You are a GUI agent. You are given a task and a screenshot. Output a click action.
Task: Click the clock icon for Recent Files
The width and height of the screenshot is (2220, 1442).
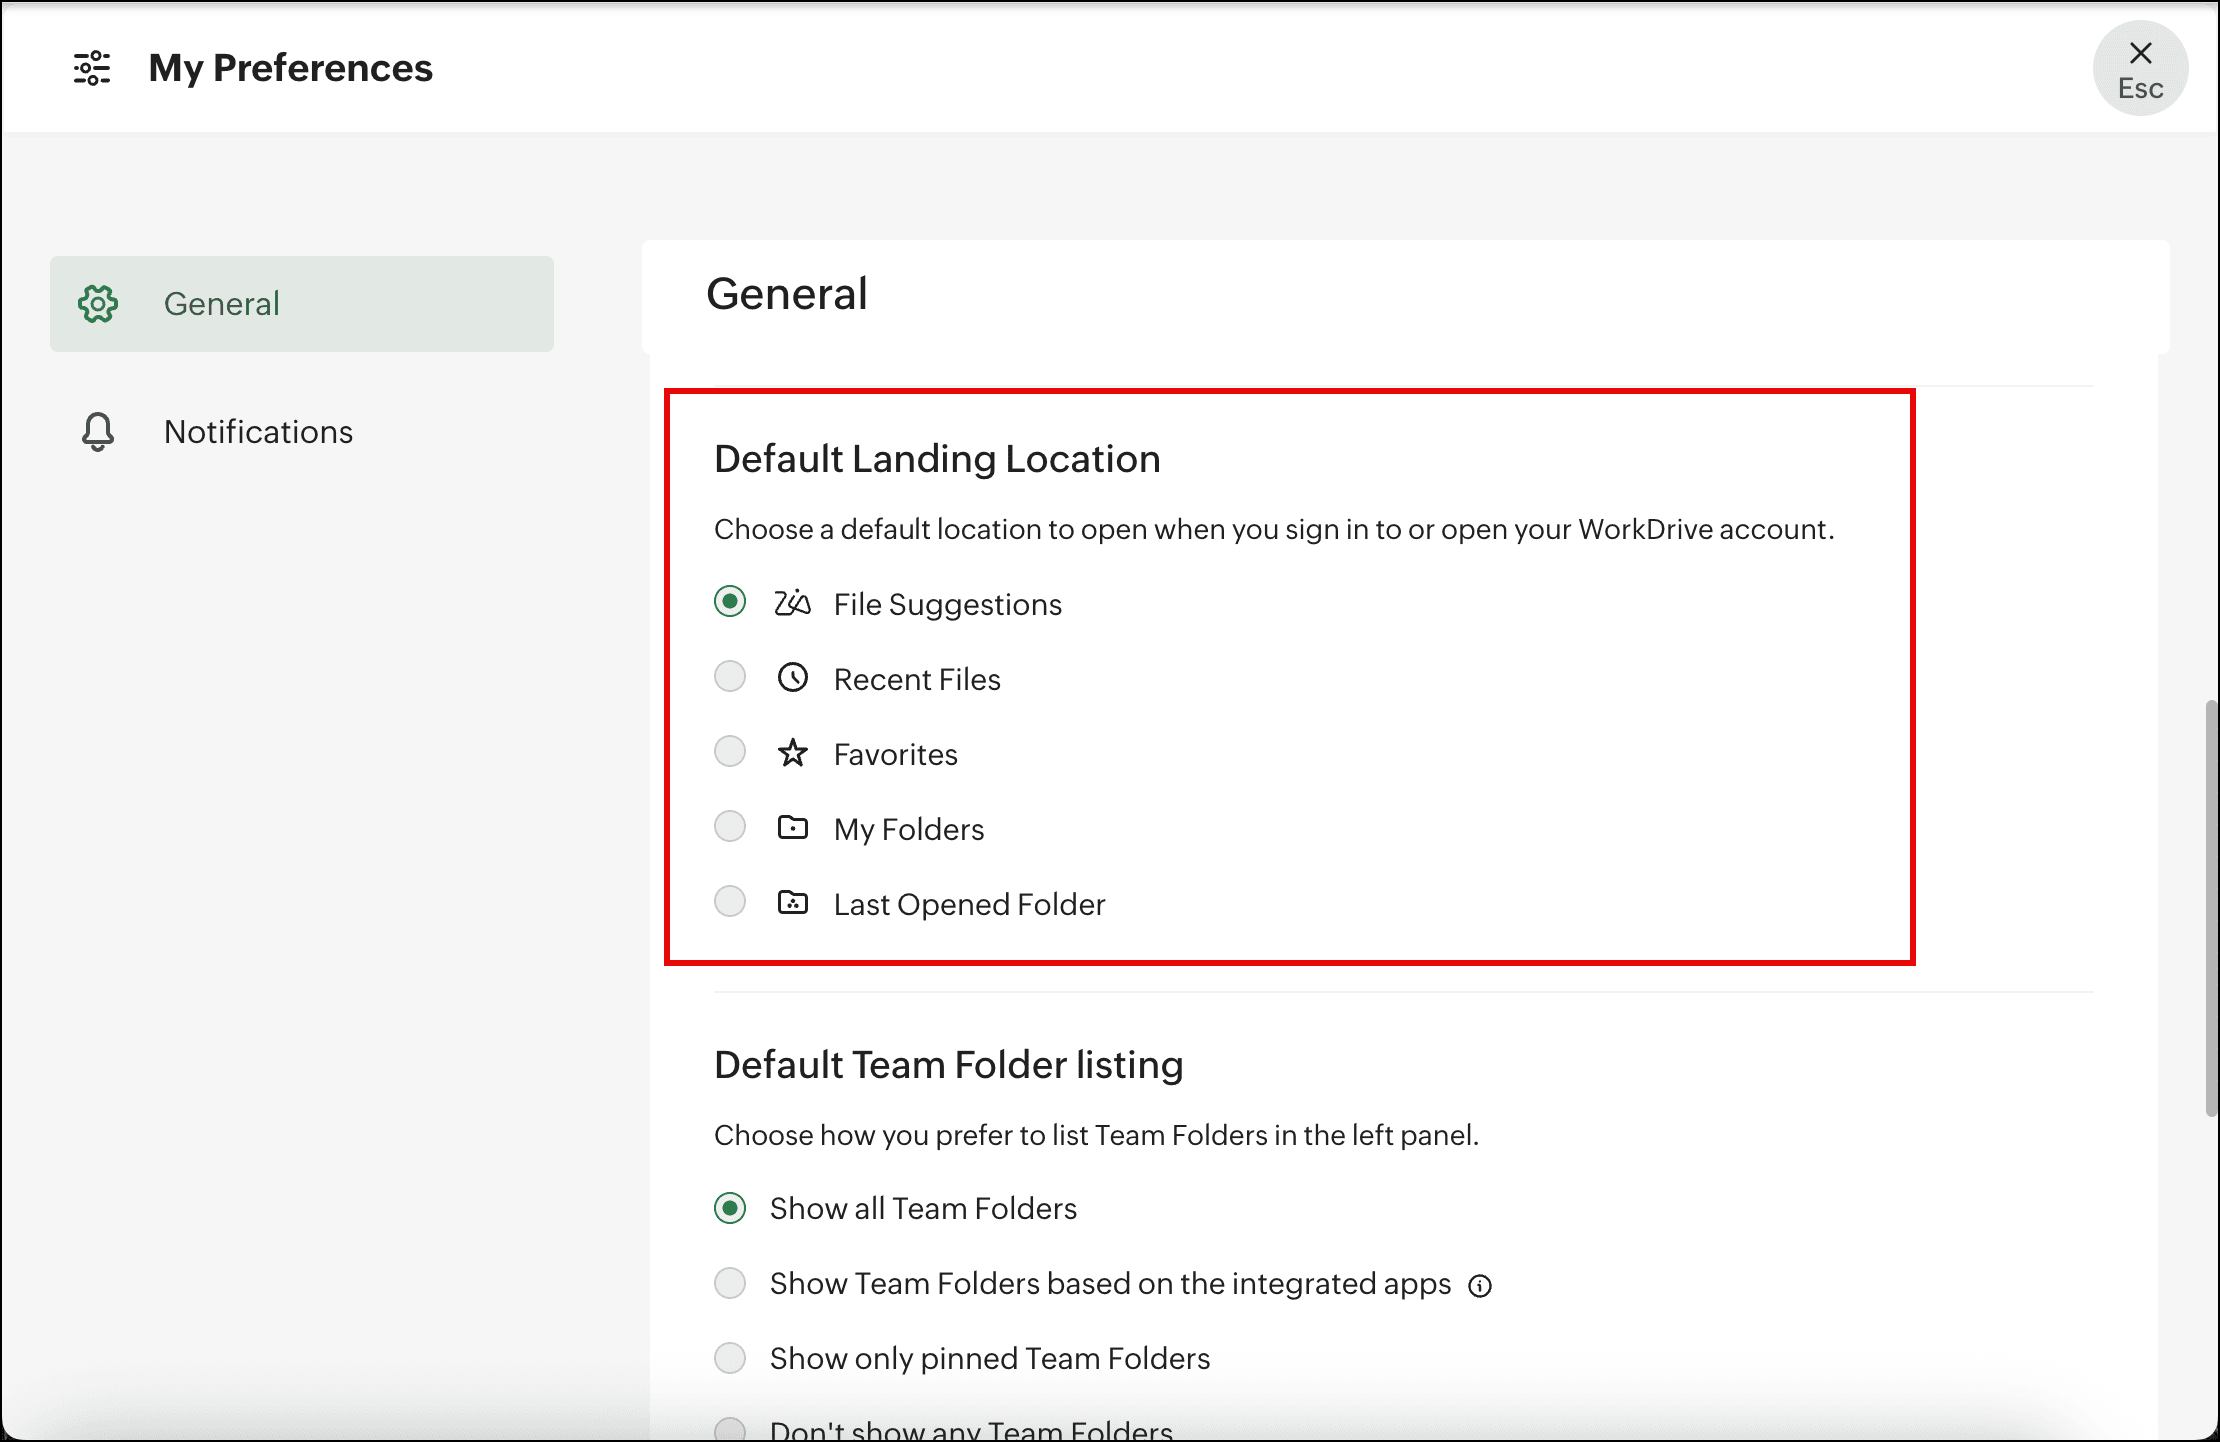[x=793, y=678]
